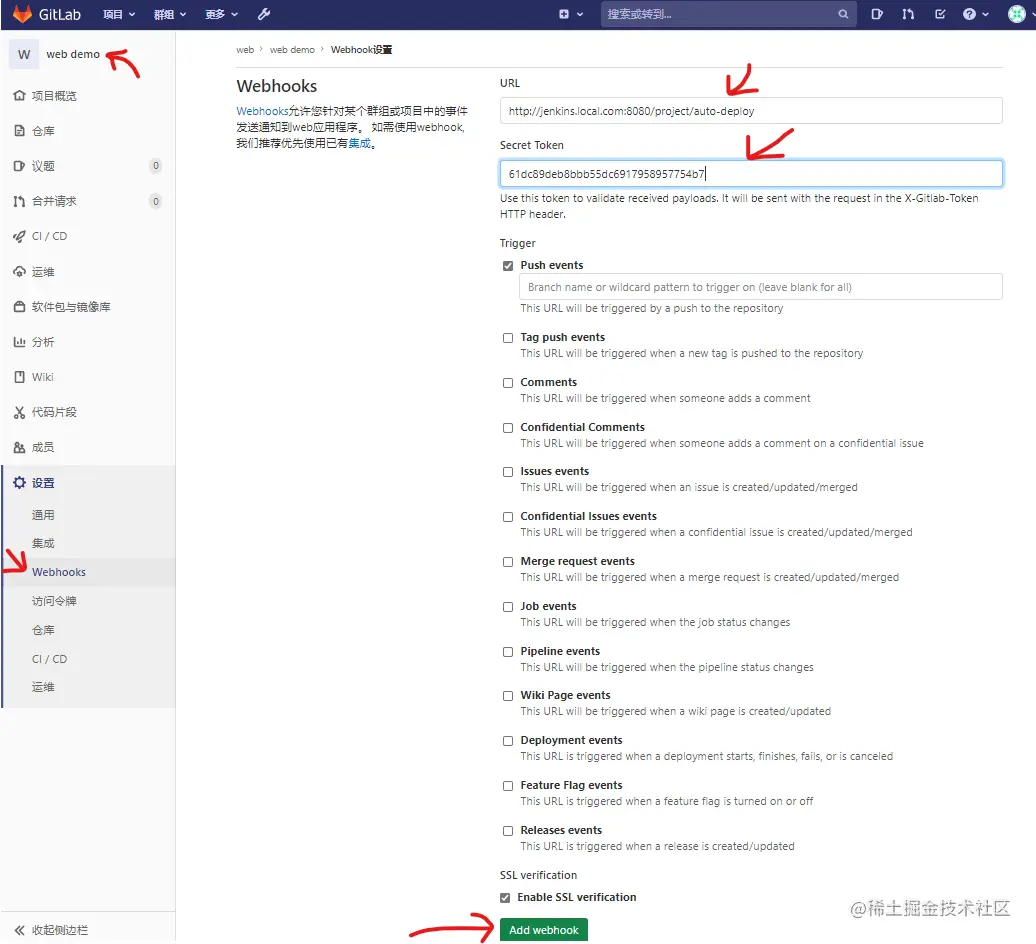Check Feature Flag events checkbox

coord(507,785)
